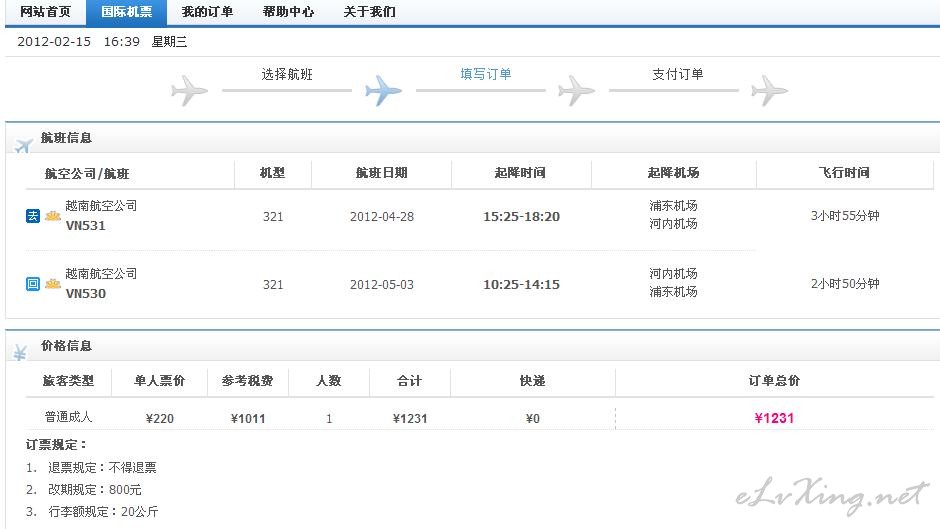
Task: Select the 支付订单 step label
Action: (x=677, y=74)
